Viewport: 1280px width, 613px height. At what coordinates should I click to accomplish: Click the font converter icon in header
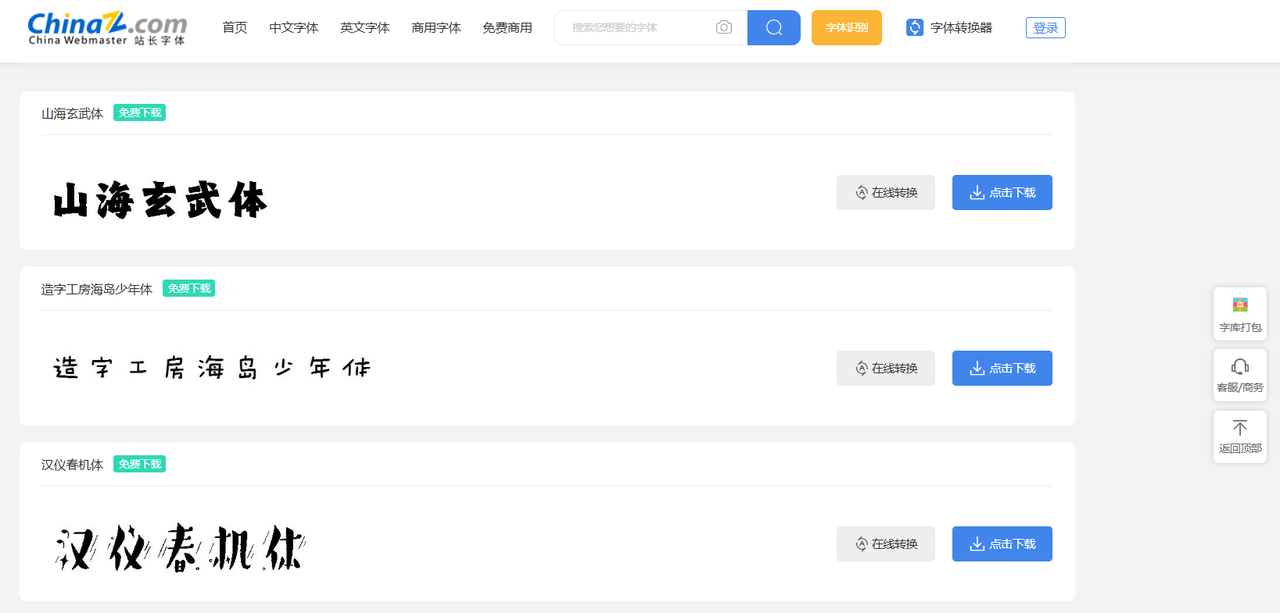(x=914, y=28)
